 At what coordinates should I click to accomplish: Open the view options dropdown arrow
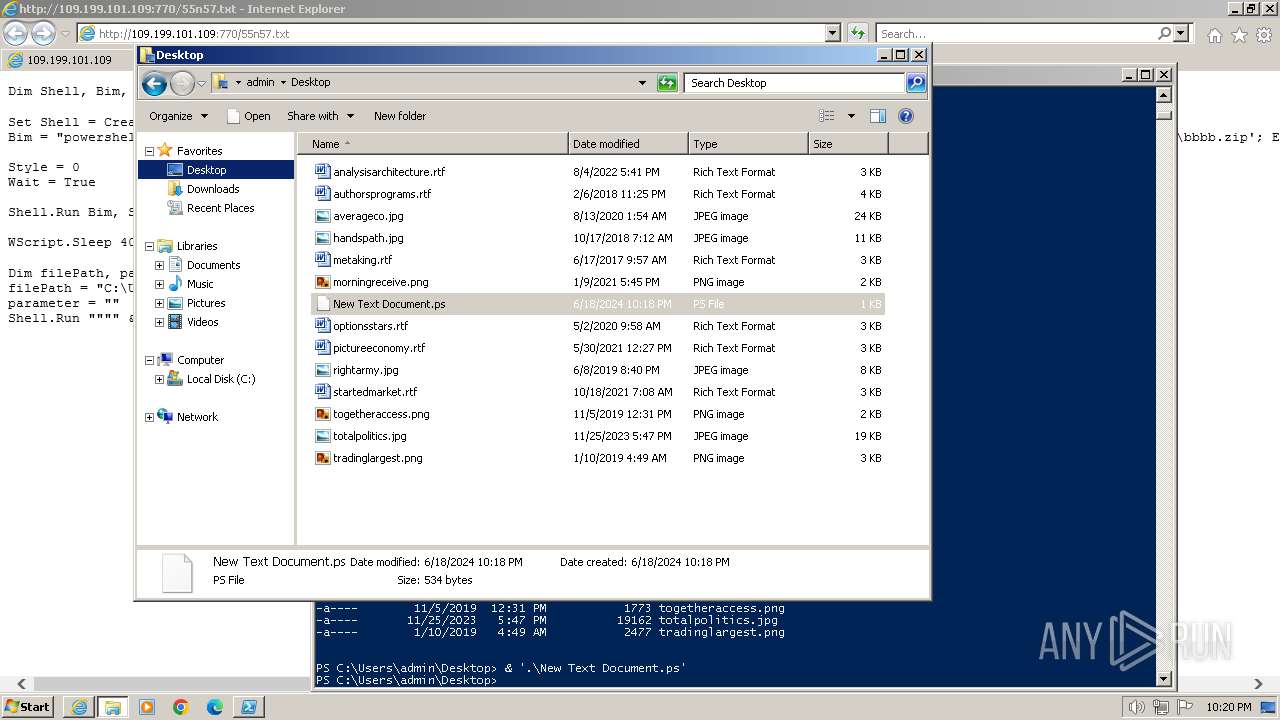851,116
